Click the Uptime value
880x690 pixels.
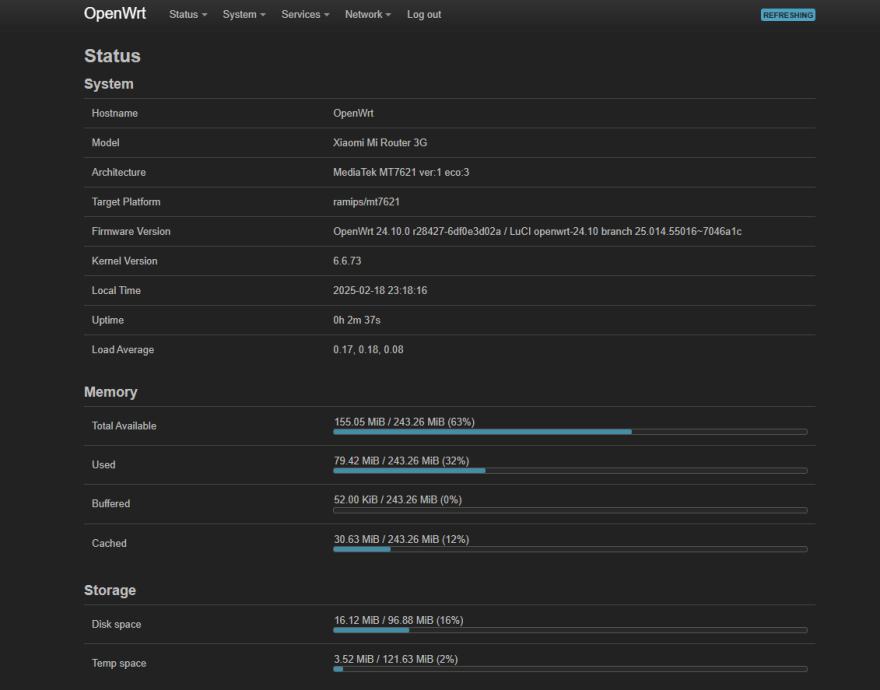[x=356, y=320]
